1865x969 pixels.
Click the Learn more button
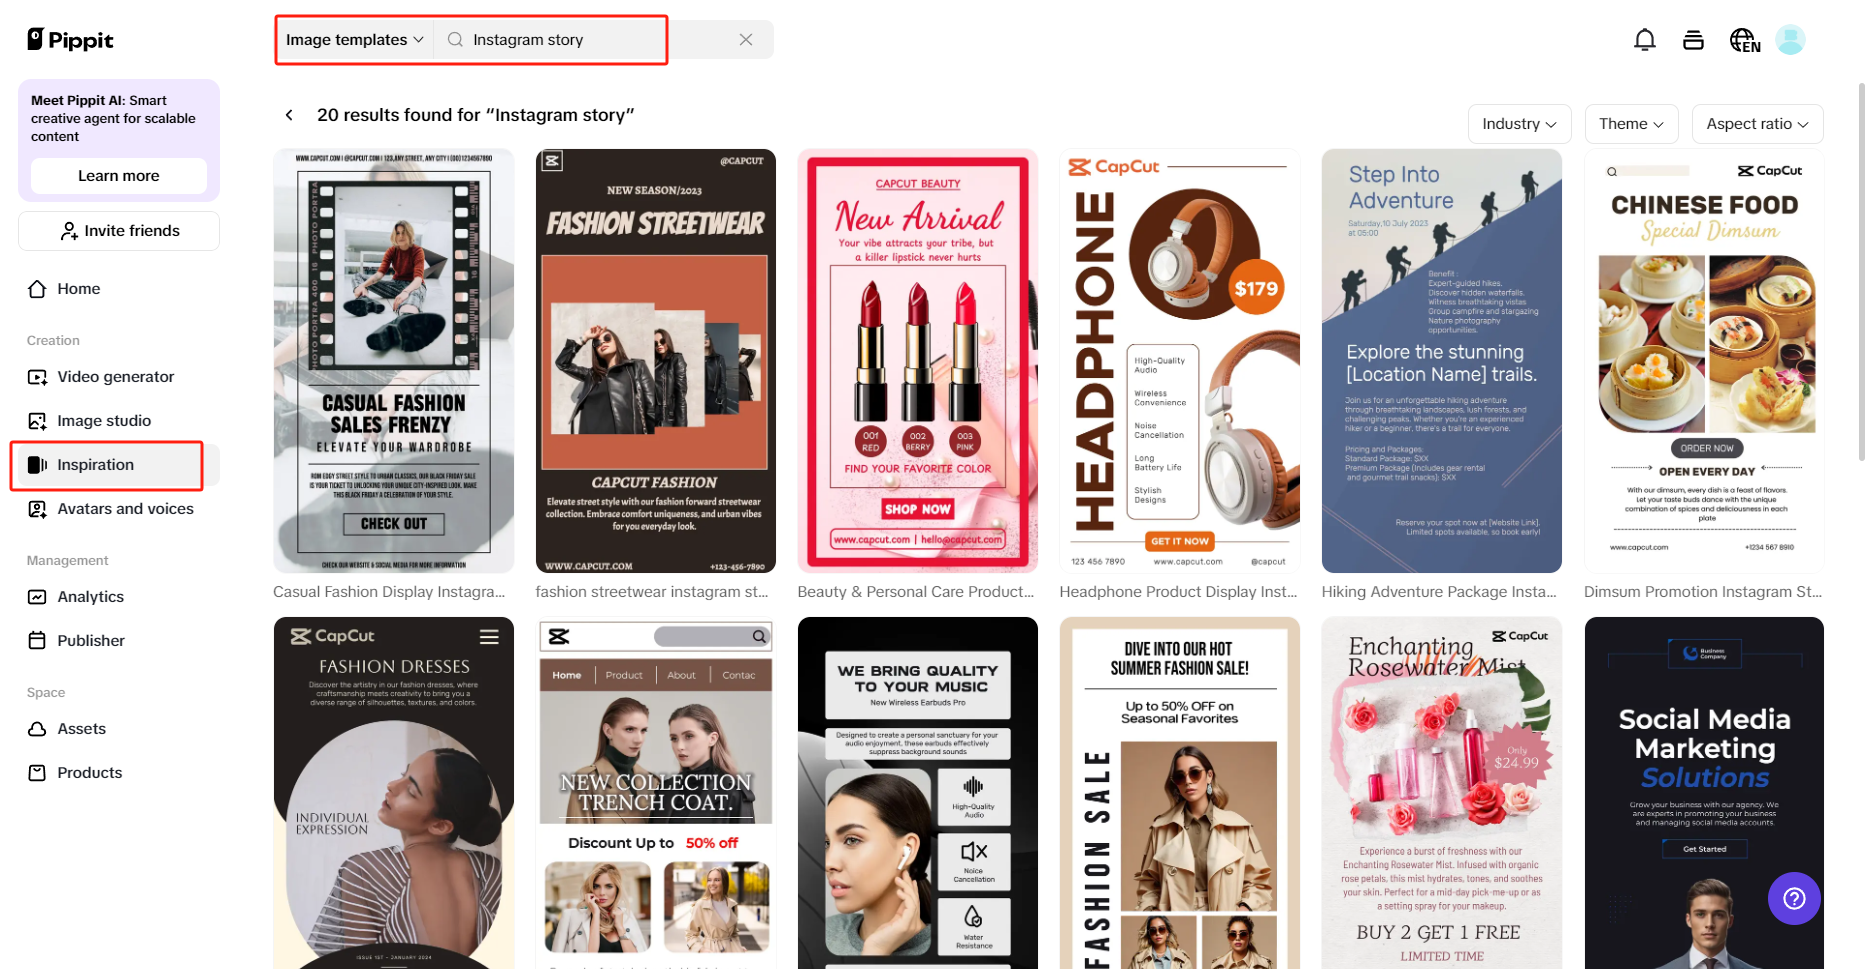[x=118, y=175]
